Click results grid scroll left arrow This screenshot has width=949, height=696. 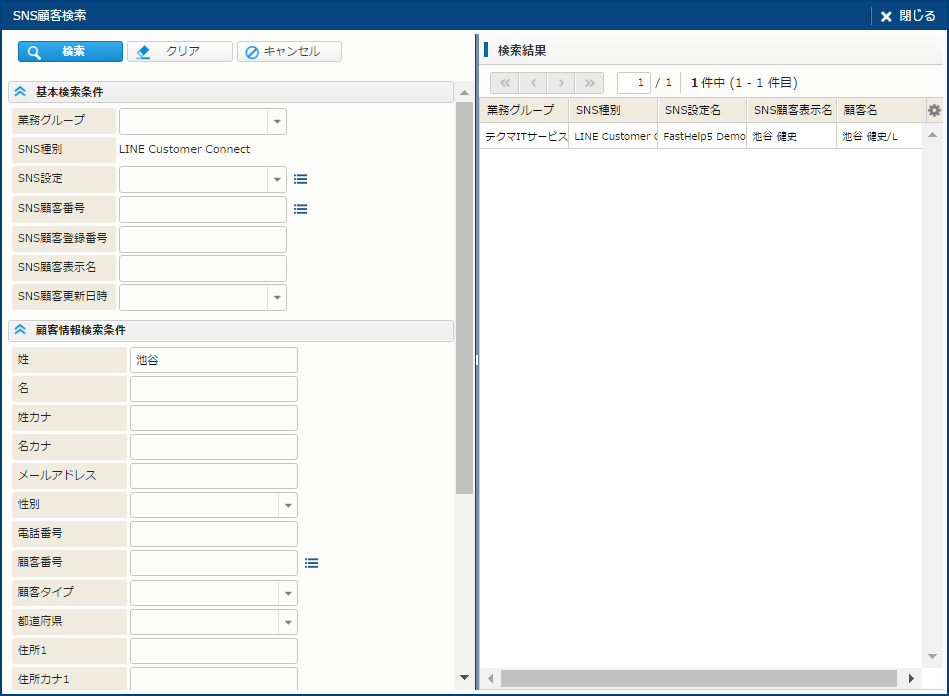click(x=491, y=678)
